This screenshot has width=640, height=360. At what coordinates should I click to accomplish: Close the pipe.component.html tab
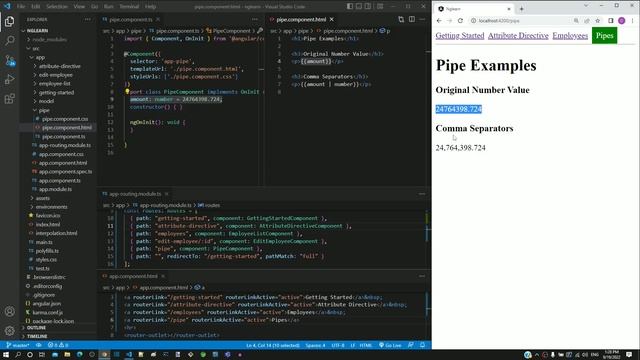(x=332, y=19)
